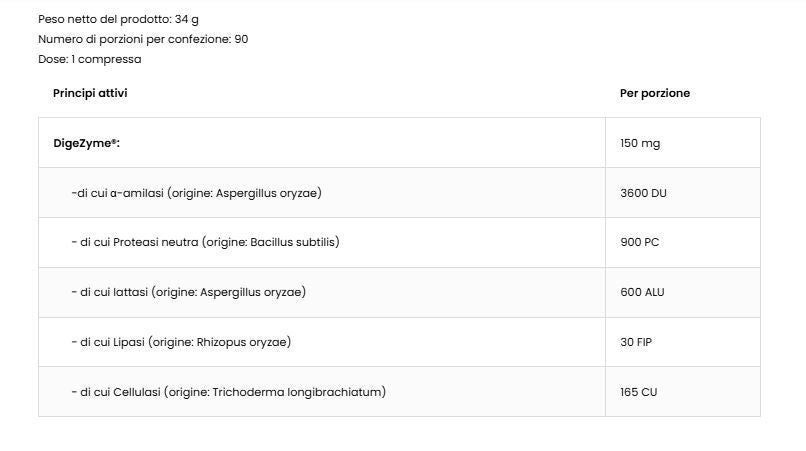Click the Principi attivi column header
Viewport: 806px width, 451px height.
click(x=90, y=93)
